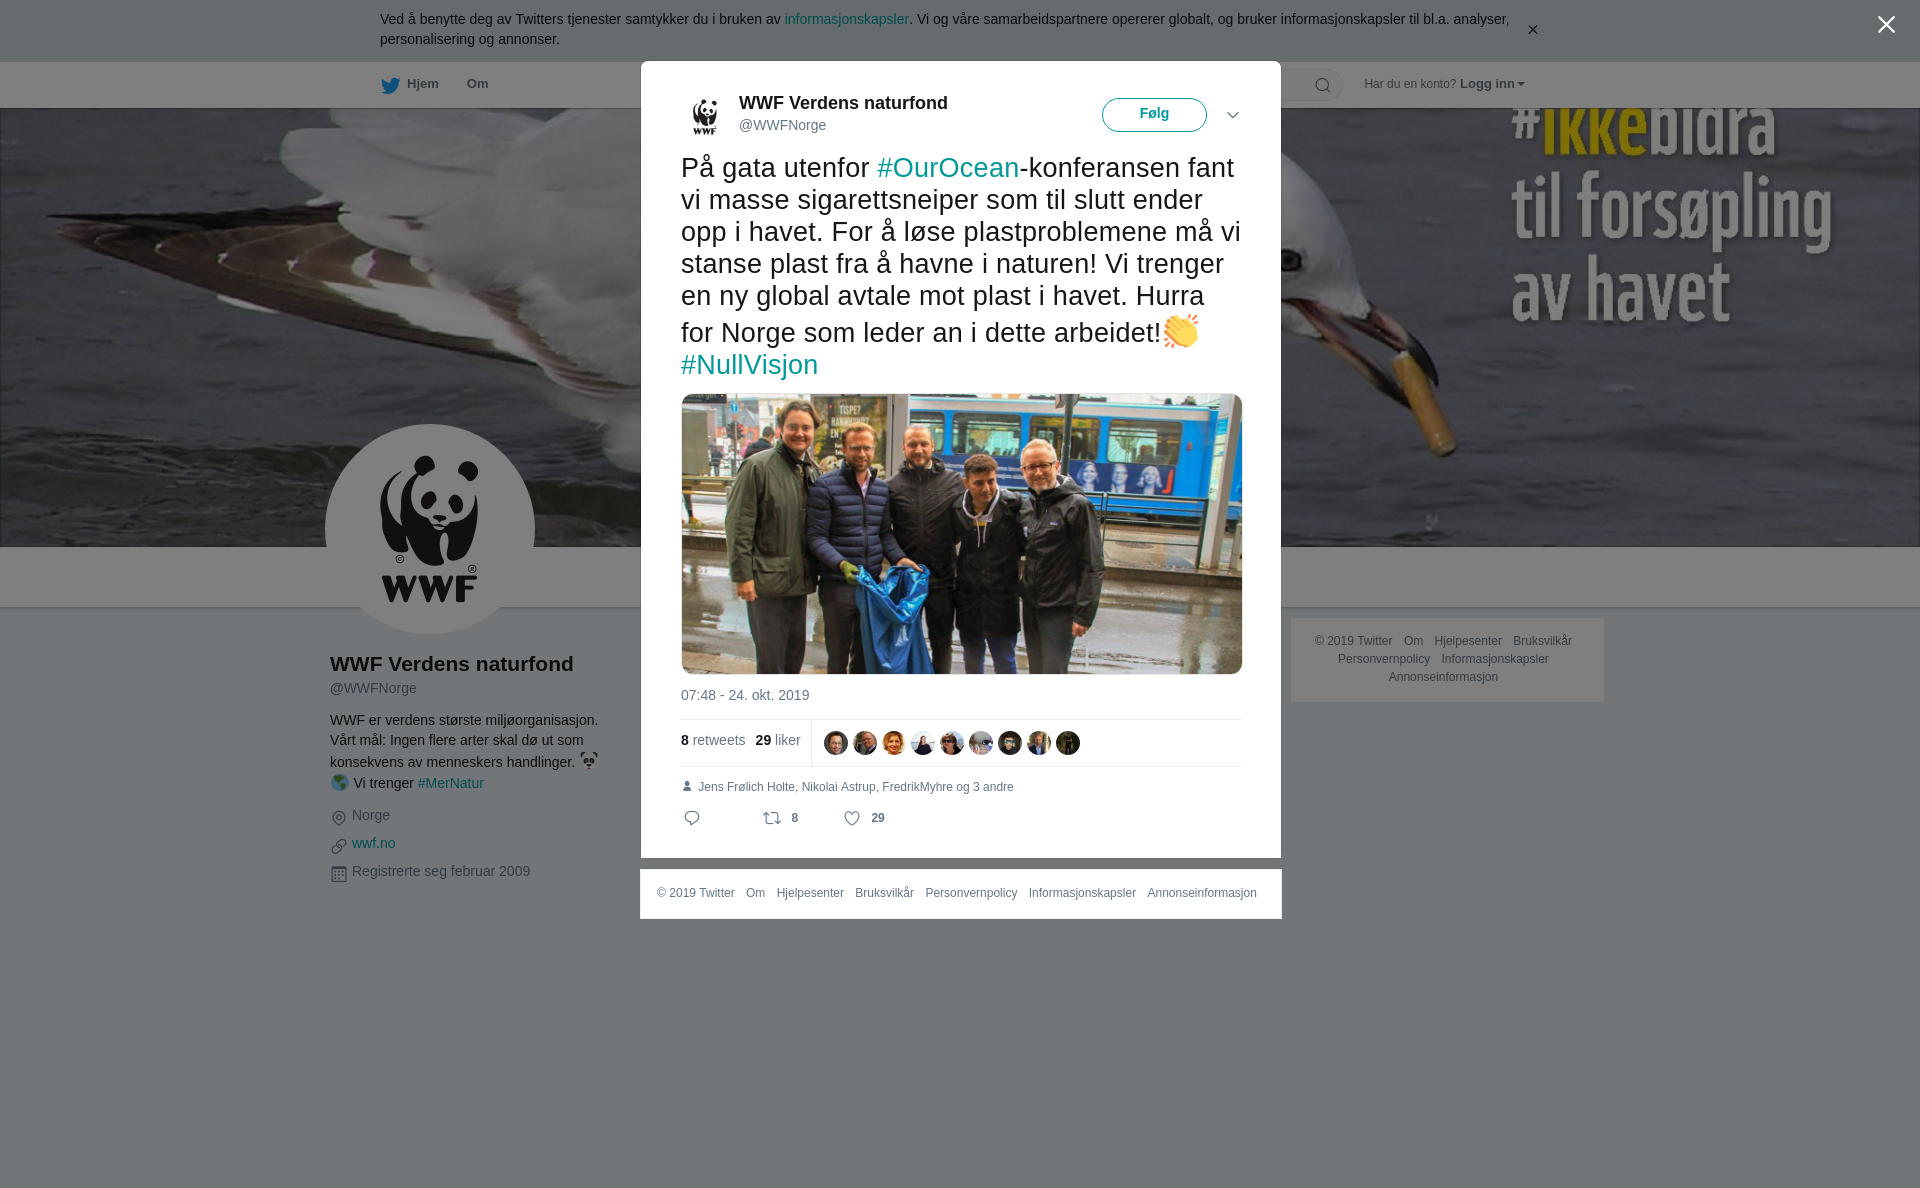Open the #OurOcean hashtag link
Screen dimensions: 1920x1188
click(x=948, y=168)
